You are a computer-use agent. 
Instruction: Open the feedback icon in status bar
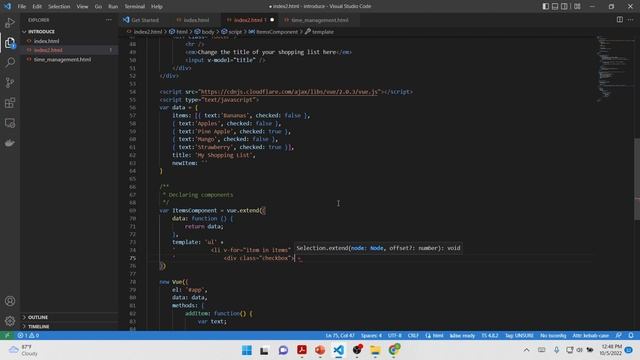coord(619,335)
